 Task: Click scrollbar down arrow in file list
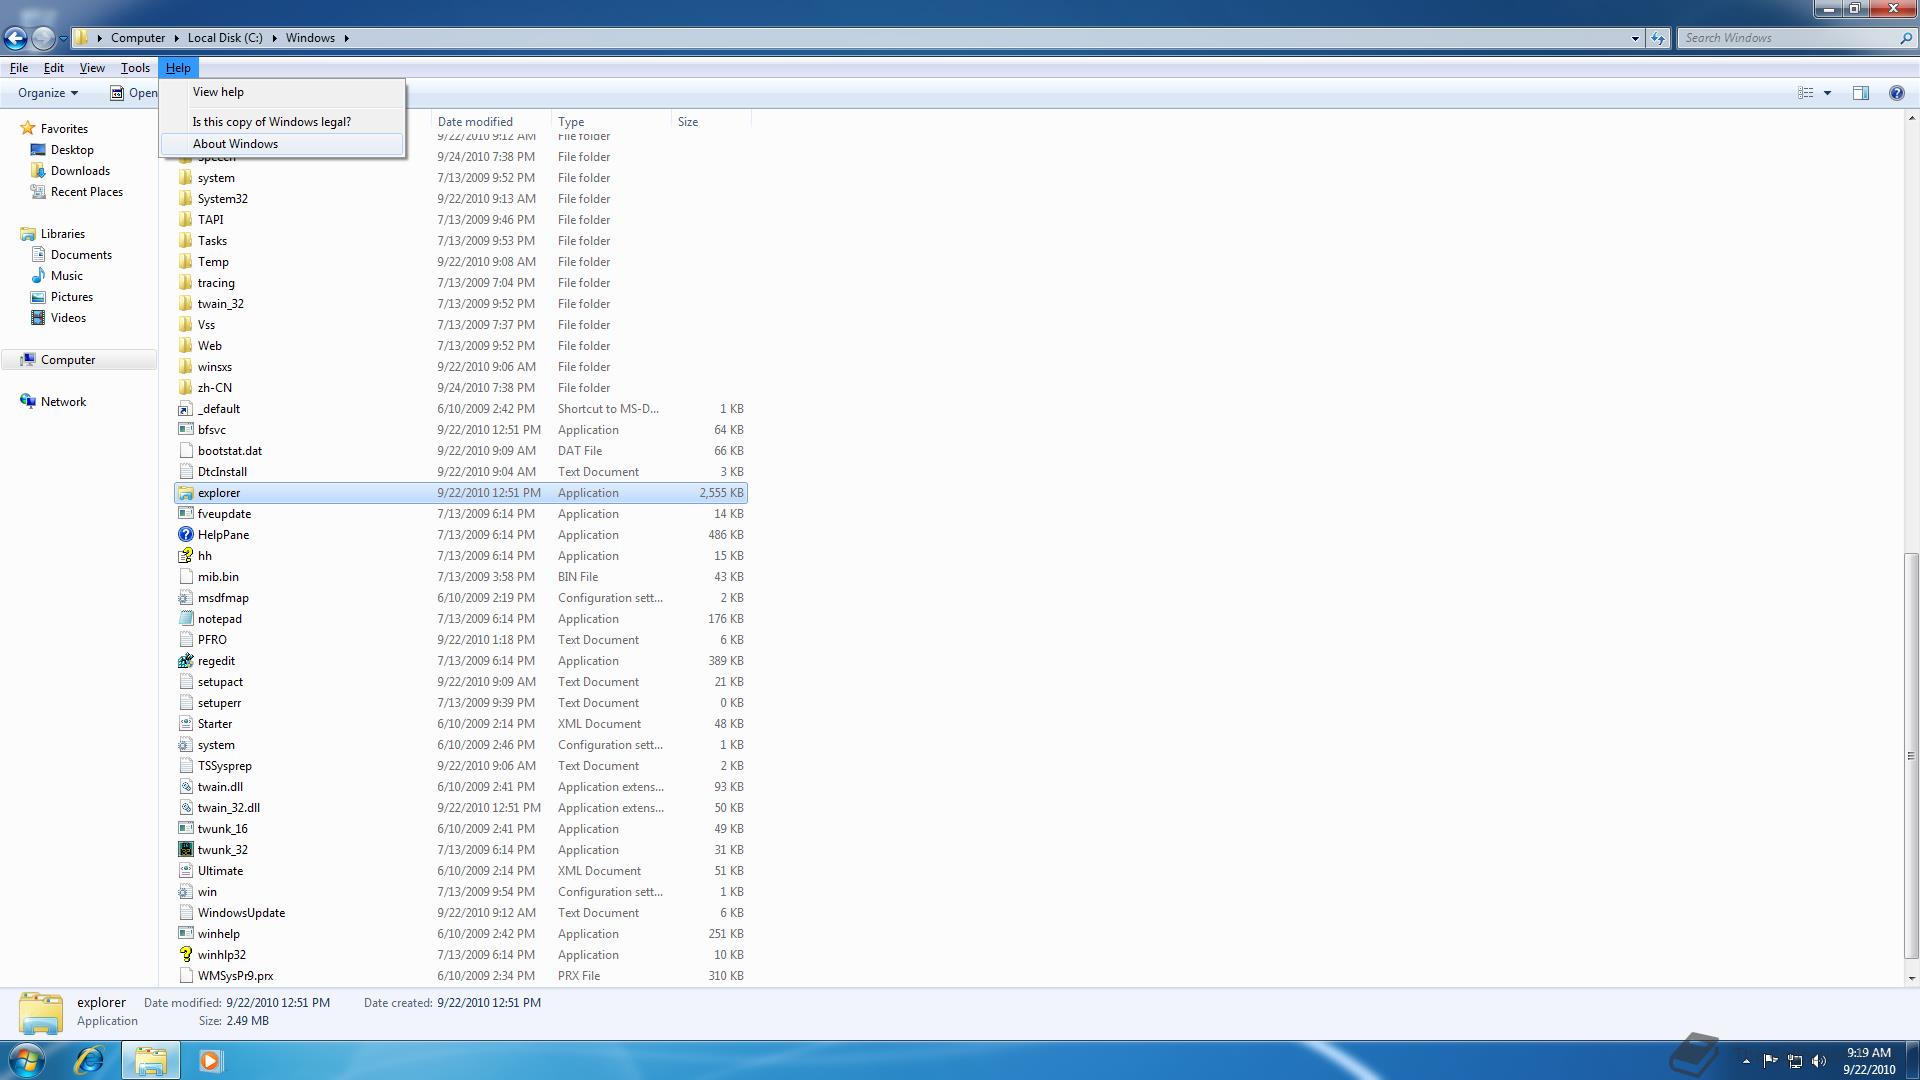click(x=1911, y=978)
